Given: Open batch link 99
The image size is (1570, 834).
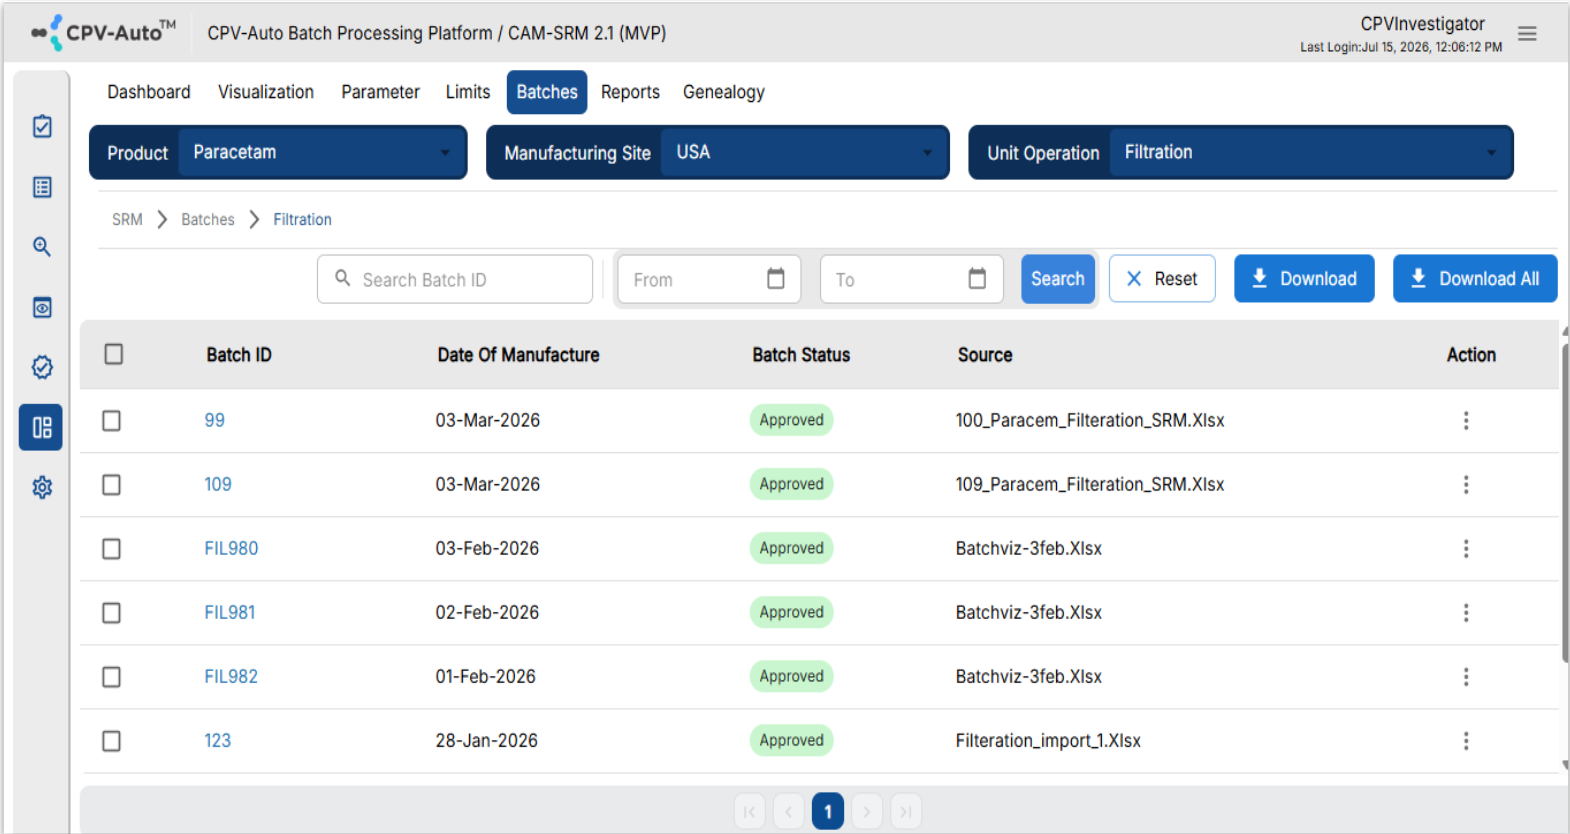Looking at the screenshot, I should point(214,420).
